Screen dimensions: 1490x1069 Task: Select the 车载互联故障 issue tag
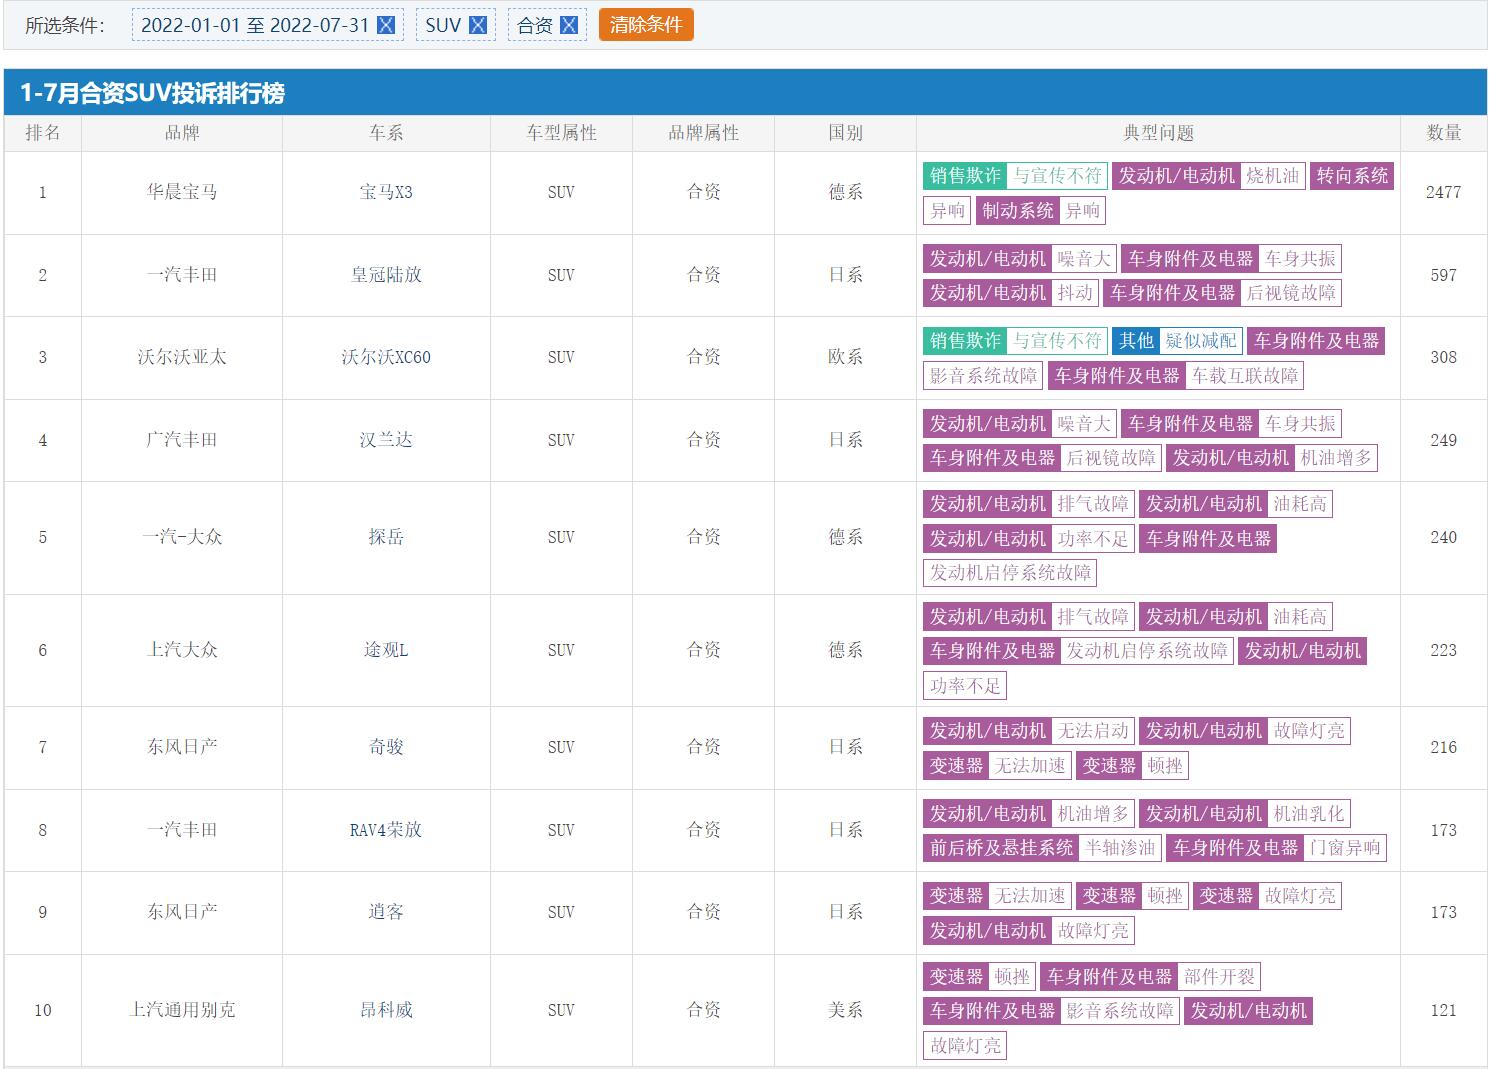click(x=1245, y=376)
